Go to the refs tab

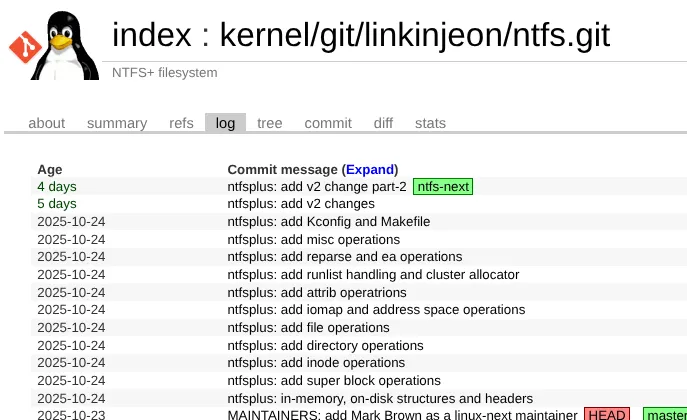pos(181,123)
